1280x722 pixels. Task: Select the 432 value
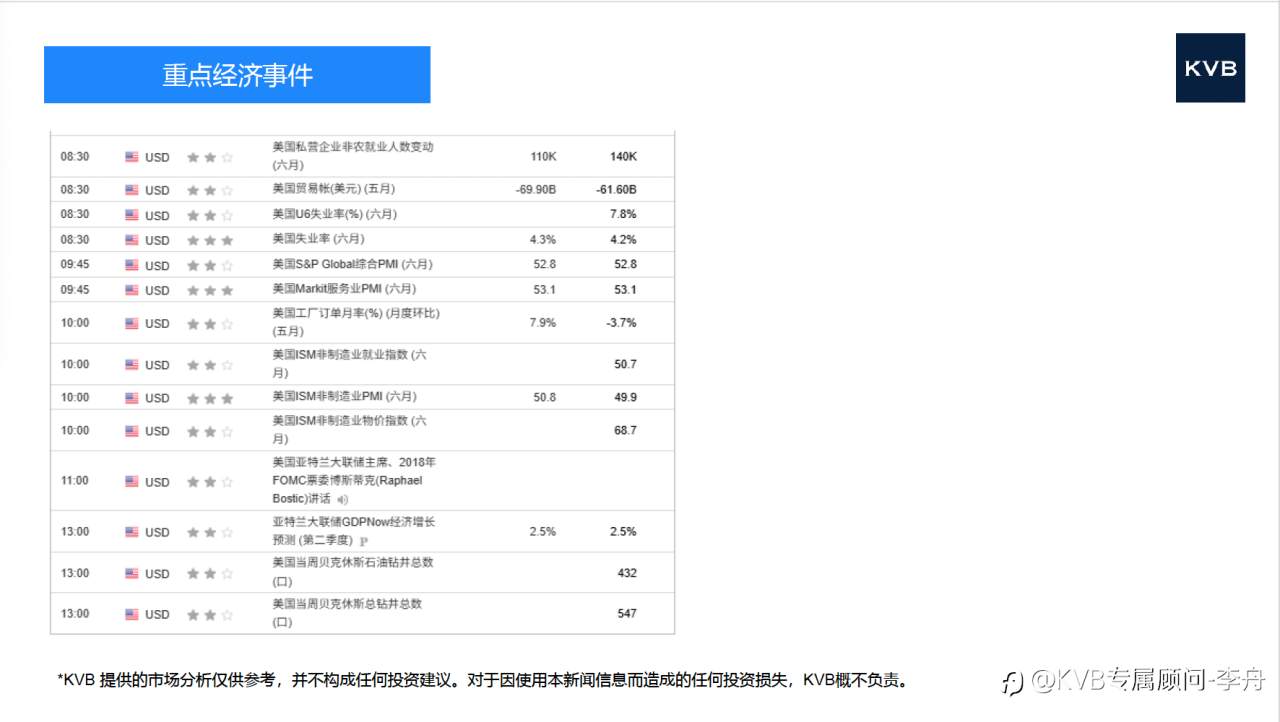click(x=627, y=573)
